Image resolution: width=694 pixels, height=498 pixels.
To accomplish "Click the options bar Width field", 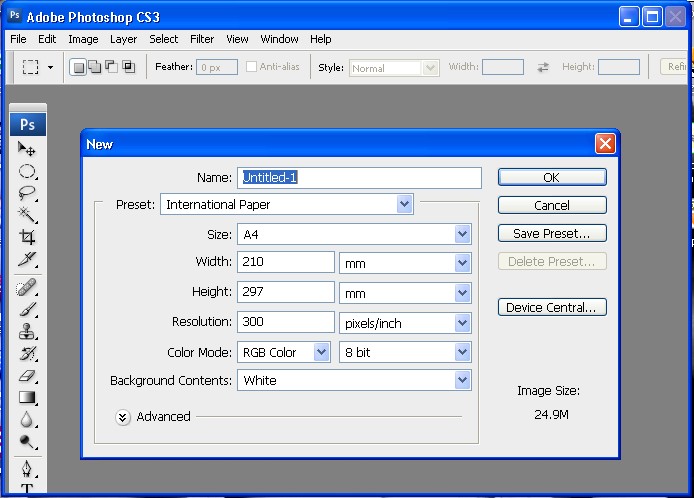I will (x=503, y=67).
